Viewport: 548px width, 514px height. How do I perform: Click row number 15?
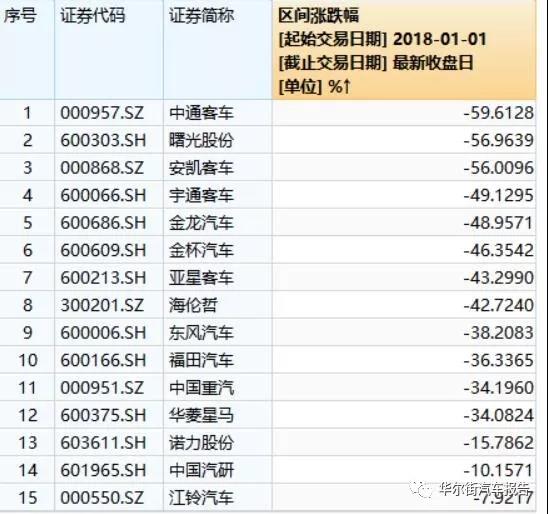point(28,498)
